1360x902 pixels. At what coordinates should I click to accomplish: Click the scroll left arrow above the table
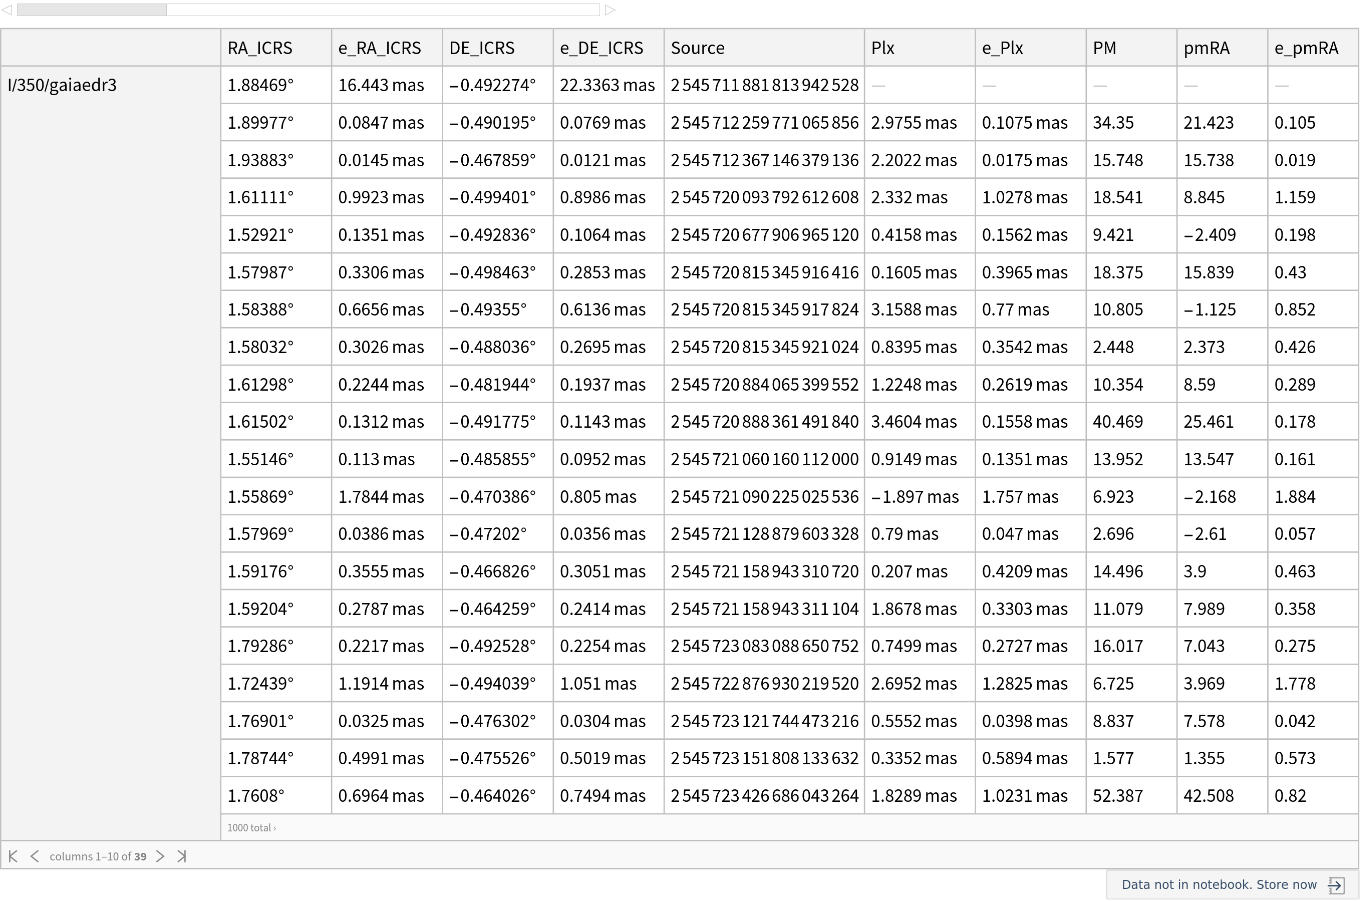6,10
